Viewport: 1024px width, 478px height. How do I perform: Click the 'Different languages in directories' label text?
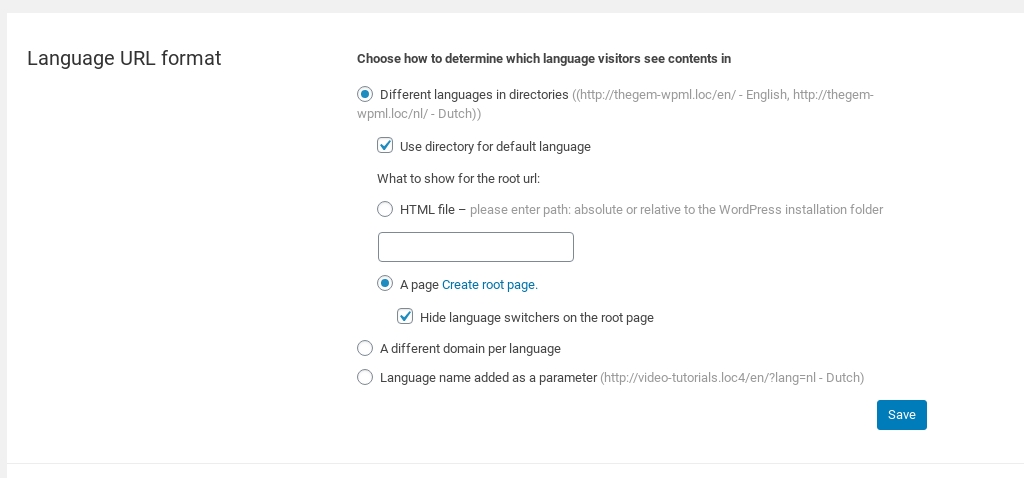point(474,95)
